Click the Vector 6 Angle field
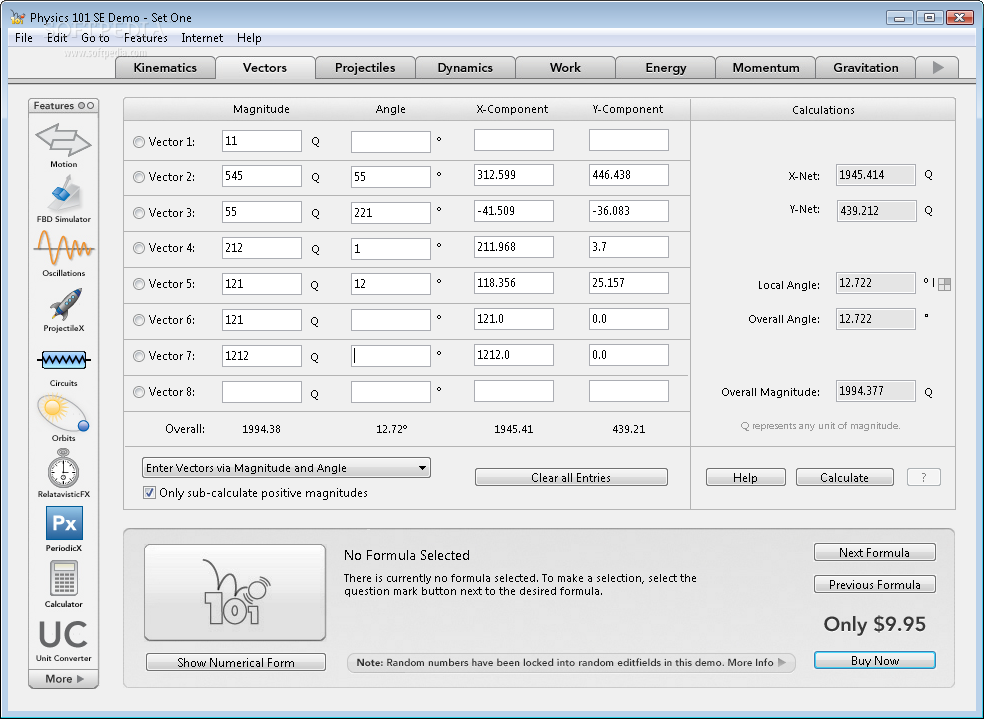 (390, 320)
